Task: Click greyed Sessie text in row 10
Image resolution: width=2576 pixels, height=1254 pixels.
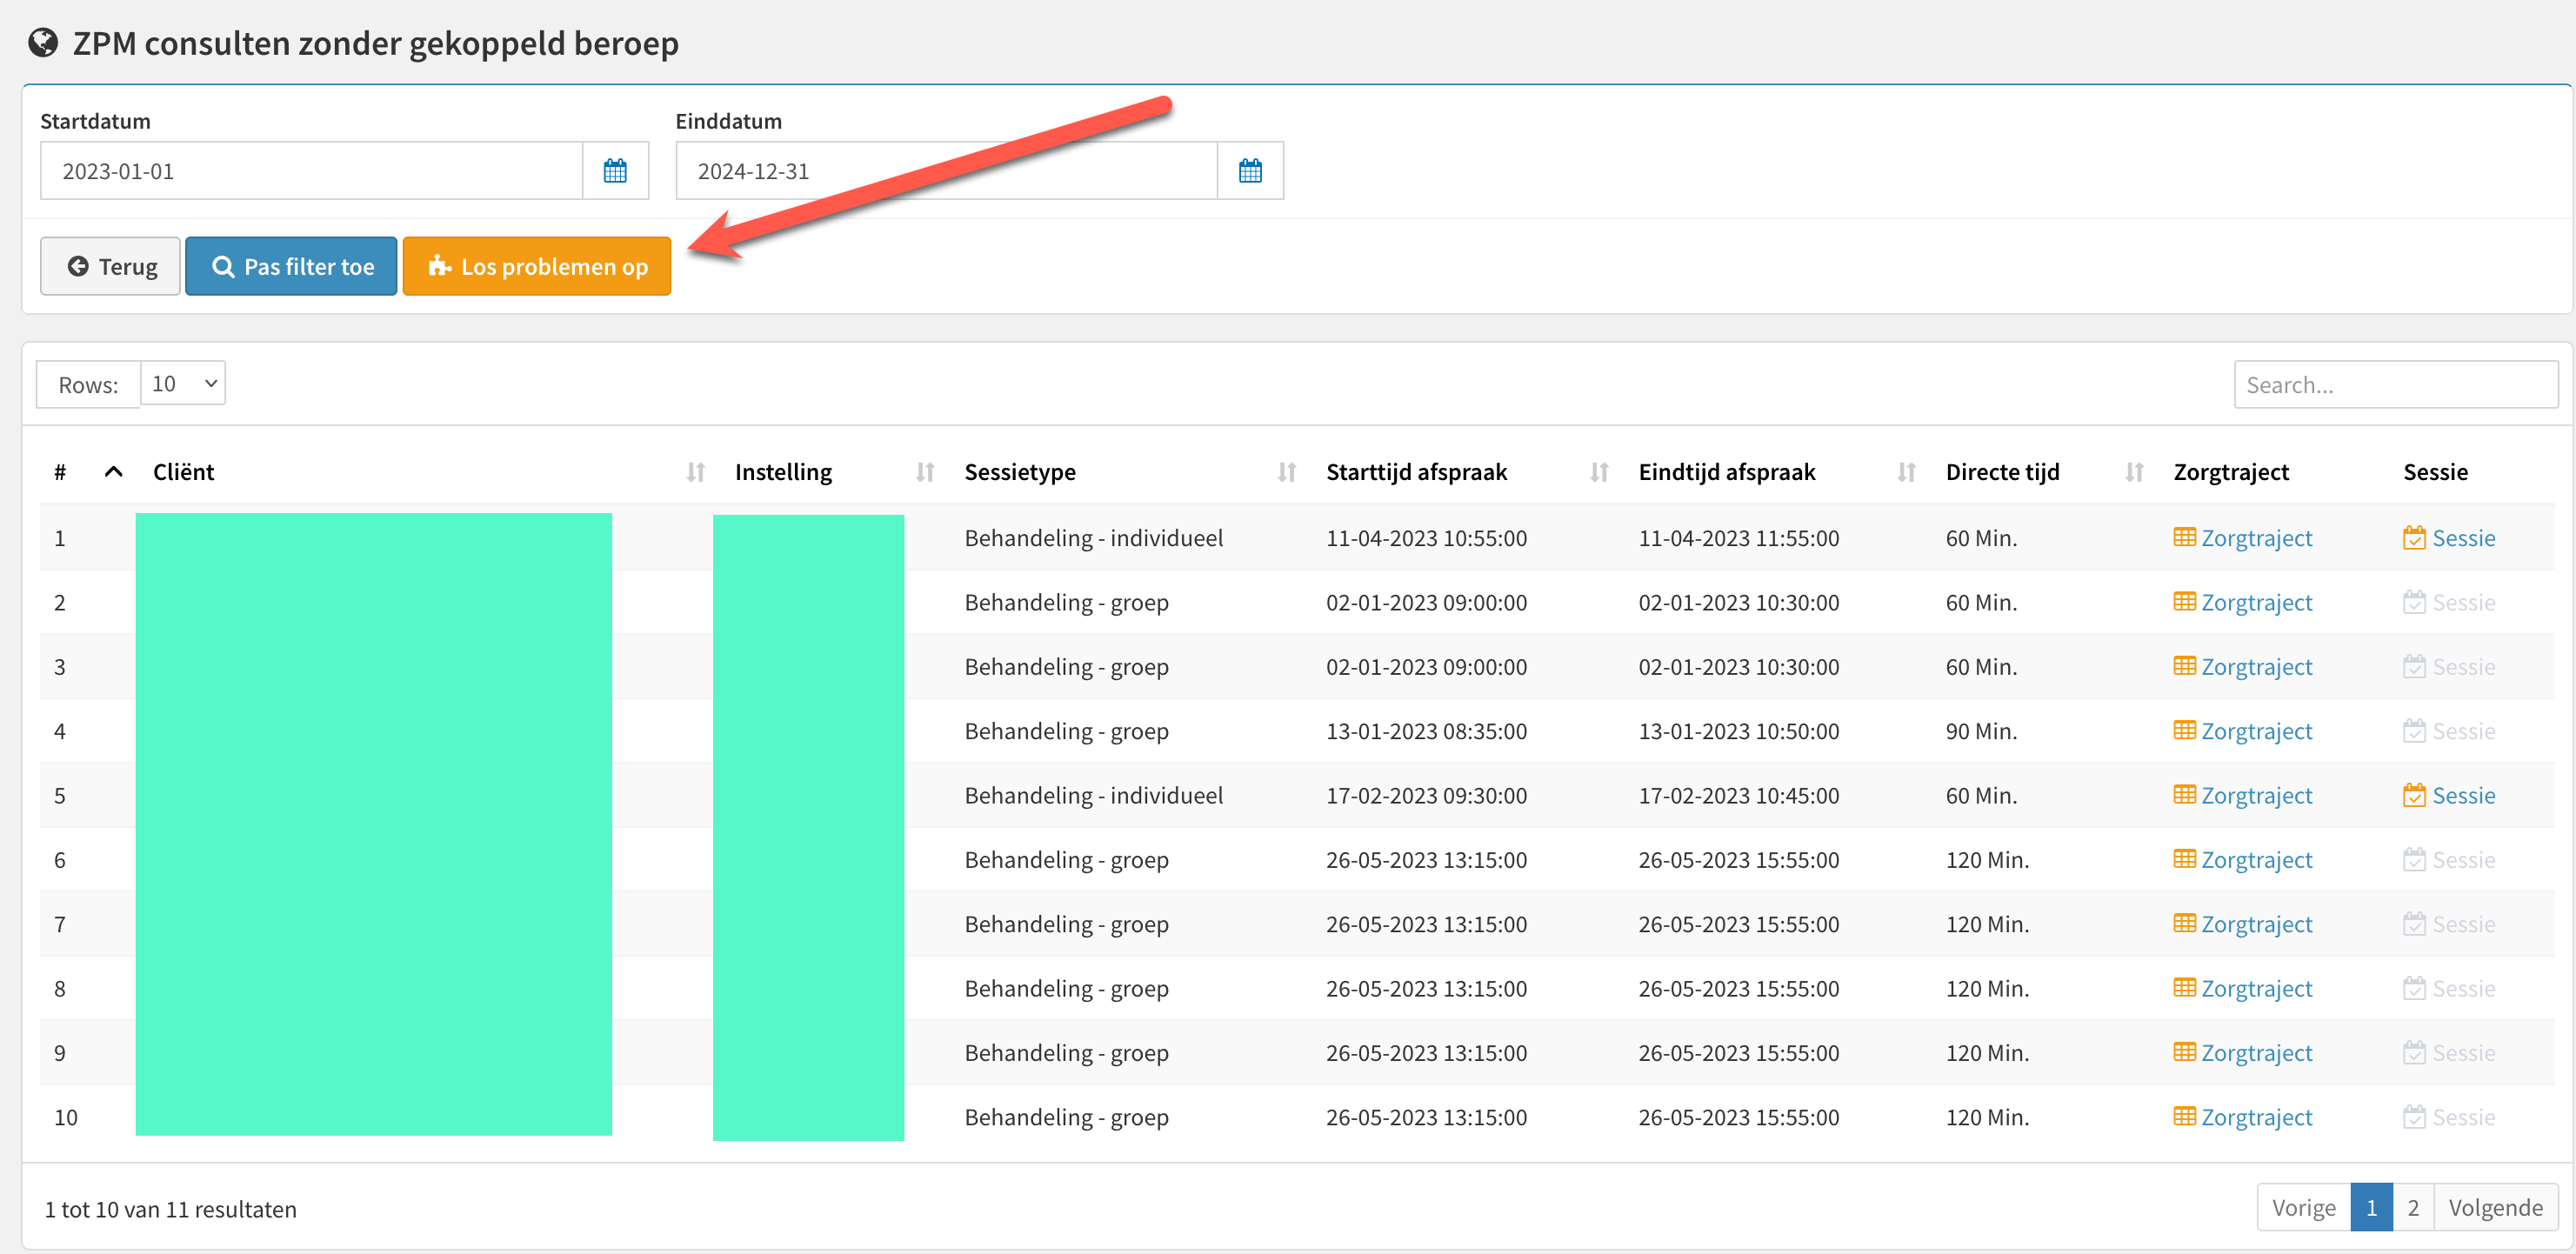Action: point(2463,1117)
